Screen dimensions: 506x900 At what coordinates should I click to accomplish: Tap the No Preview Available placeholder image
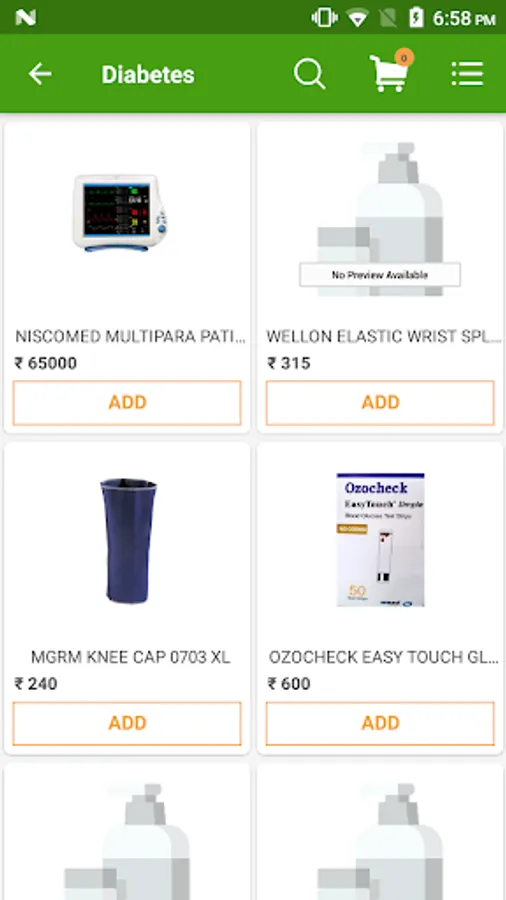coord(380,219)
